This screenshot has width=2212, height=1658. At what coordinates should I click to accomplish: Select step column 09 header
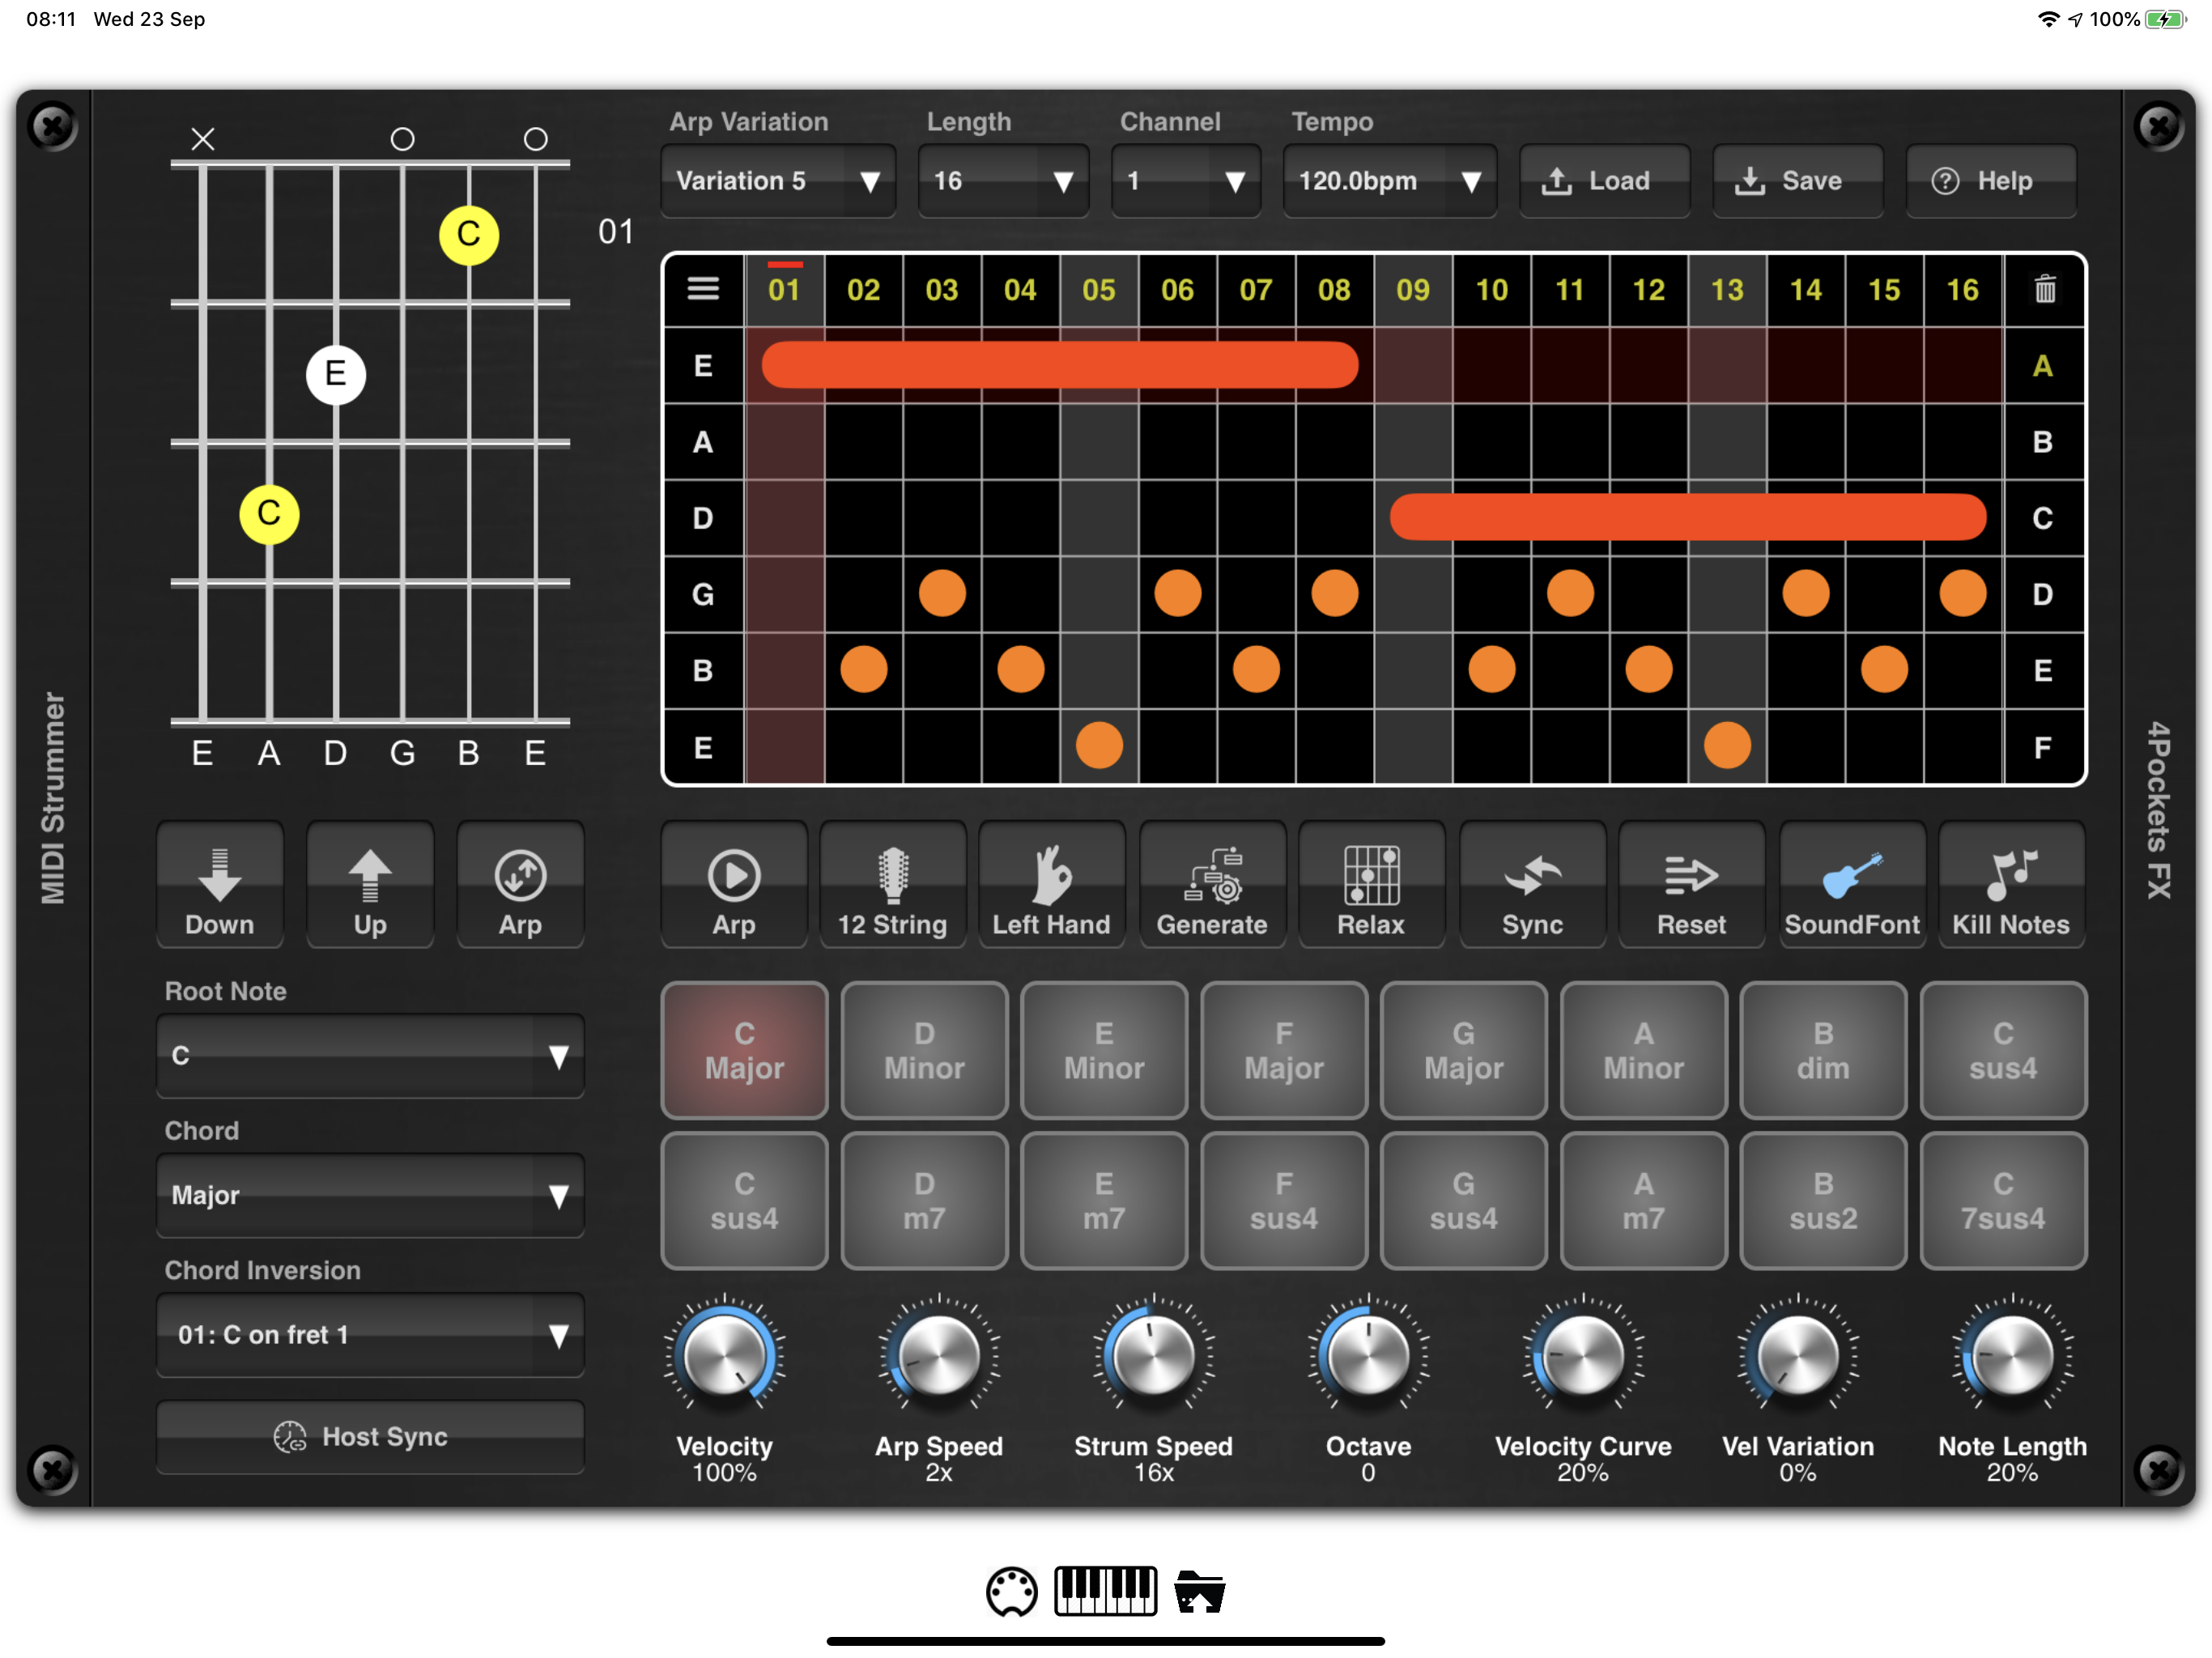click(x=1412, y=290)
